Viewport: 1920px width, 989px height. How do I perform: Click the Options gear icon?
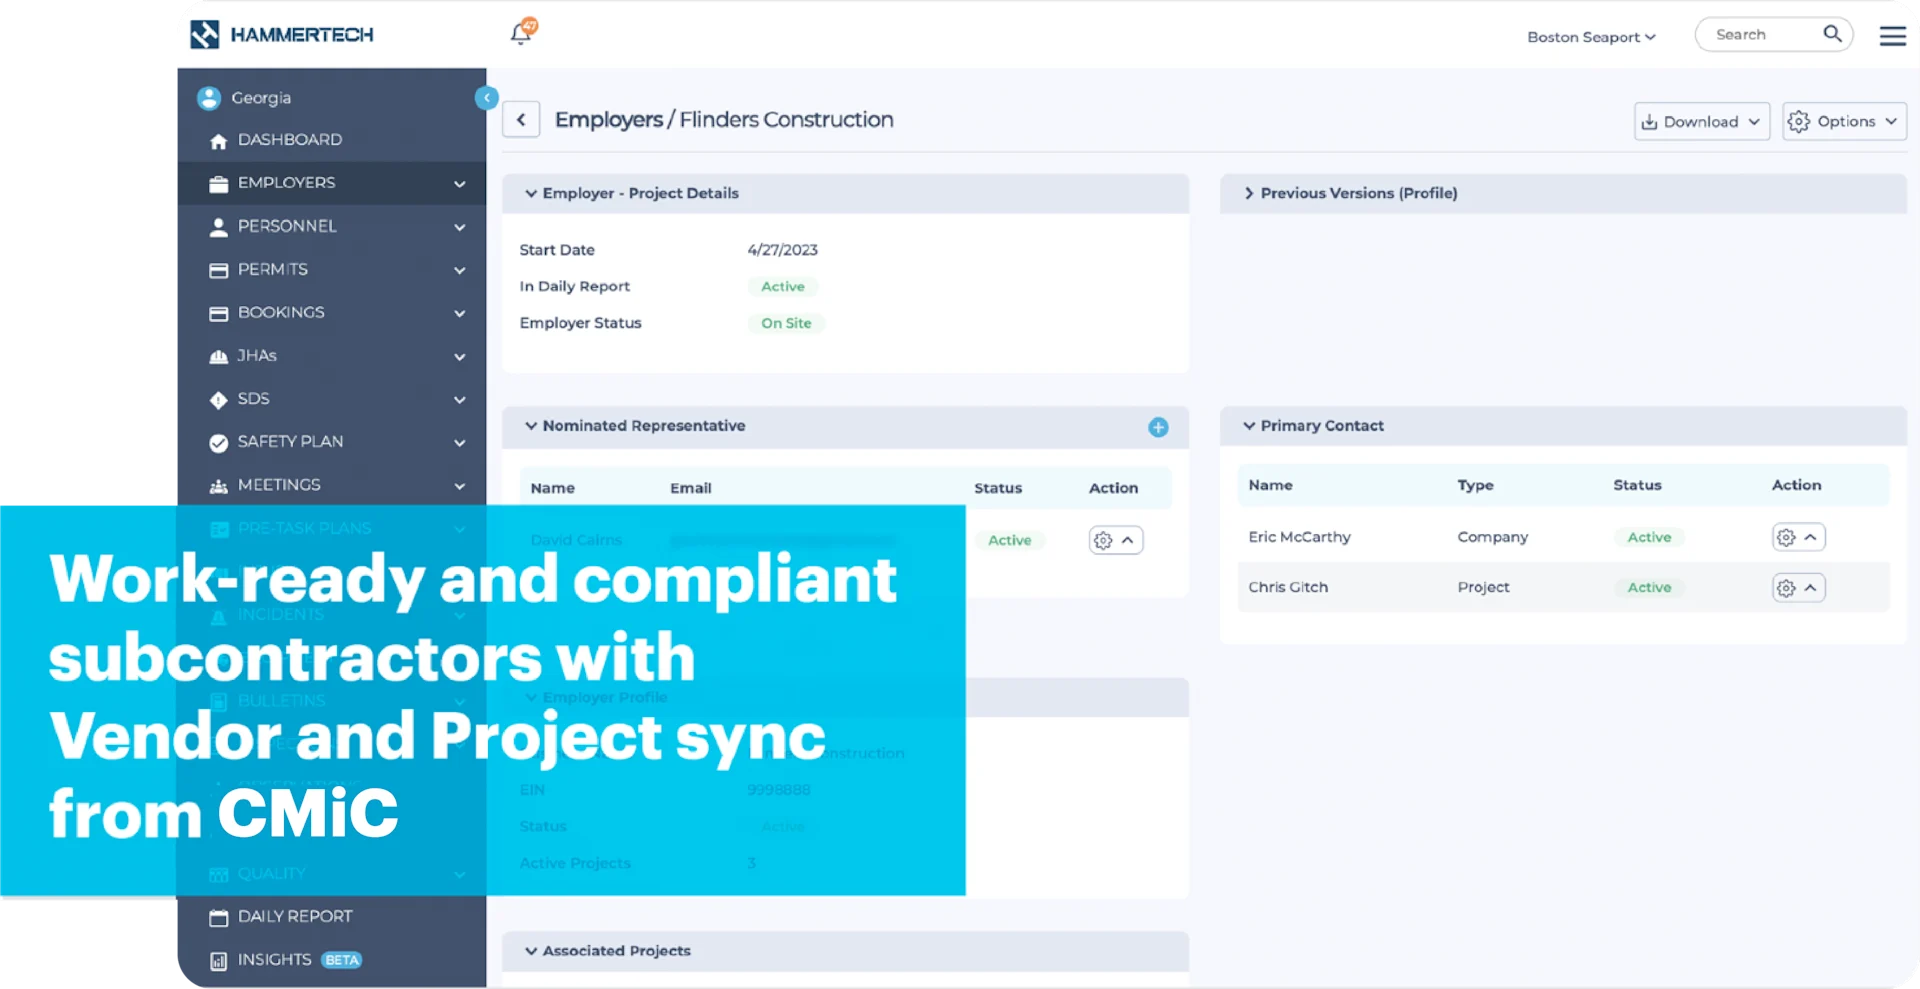coord(1798,122)
